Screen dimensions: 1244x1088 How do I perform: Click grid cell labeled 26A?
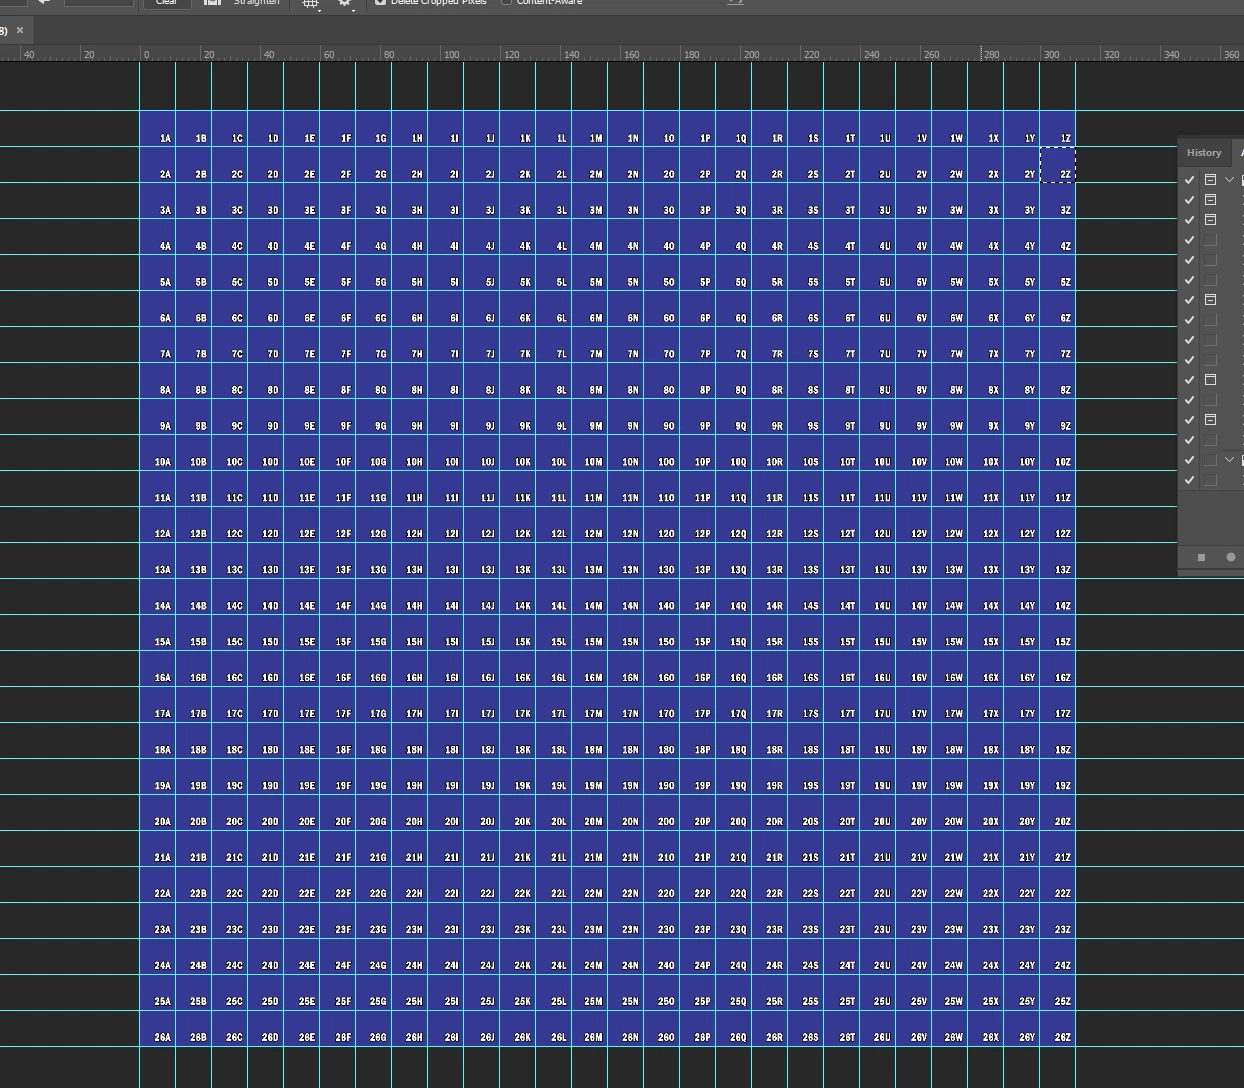coord(158,1028)
